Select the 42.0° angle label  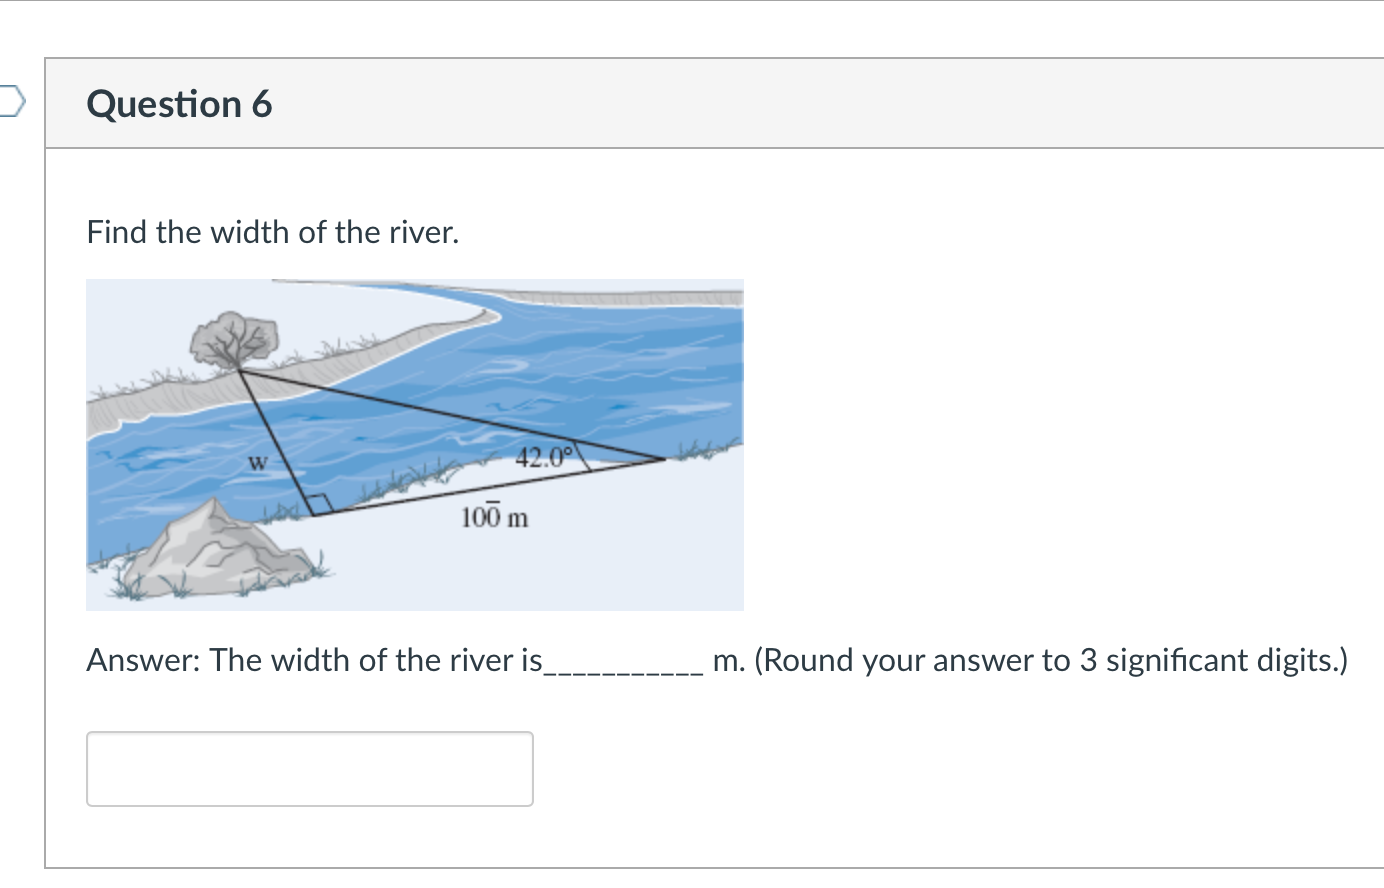pos(542,457)
